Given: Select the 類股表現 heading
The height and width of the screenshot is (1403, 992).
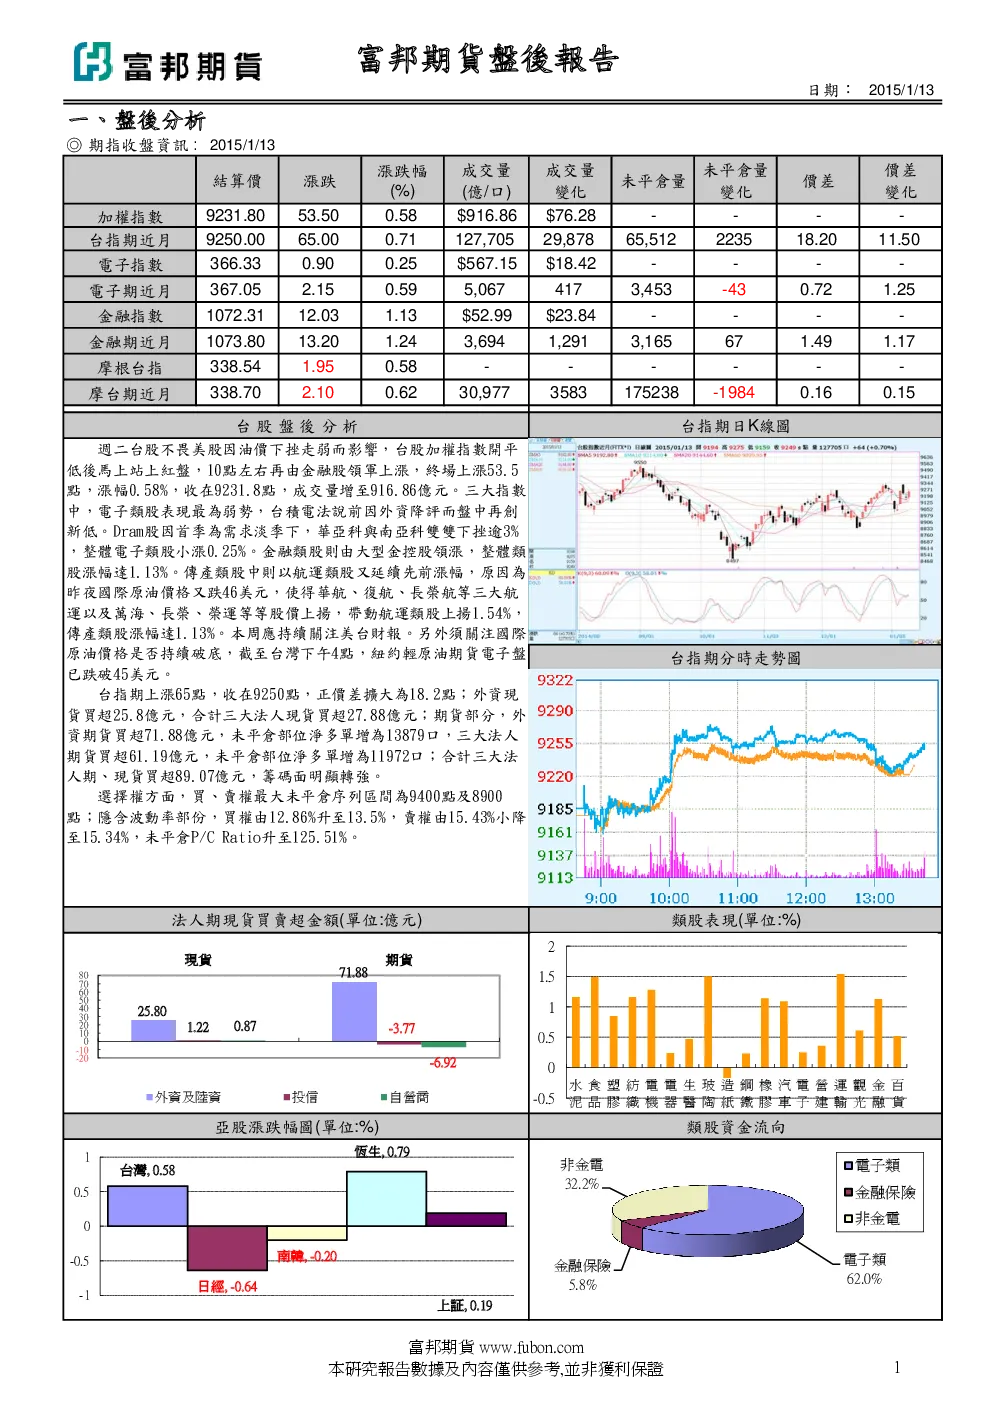Looking at the screenshot, I should tap(736, 920).
